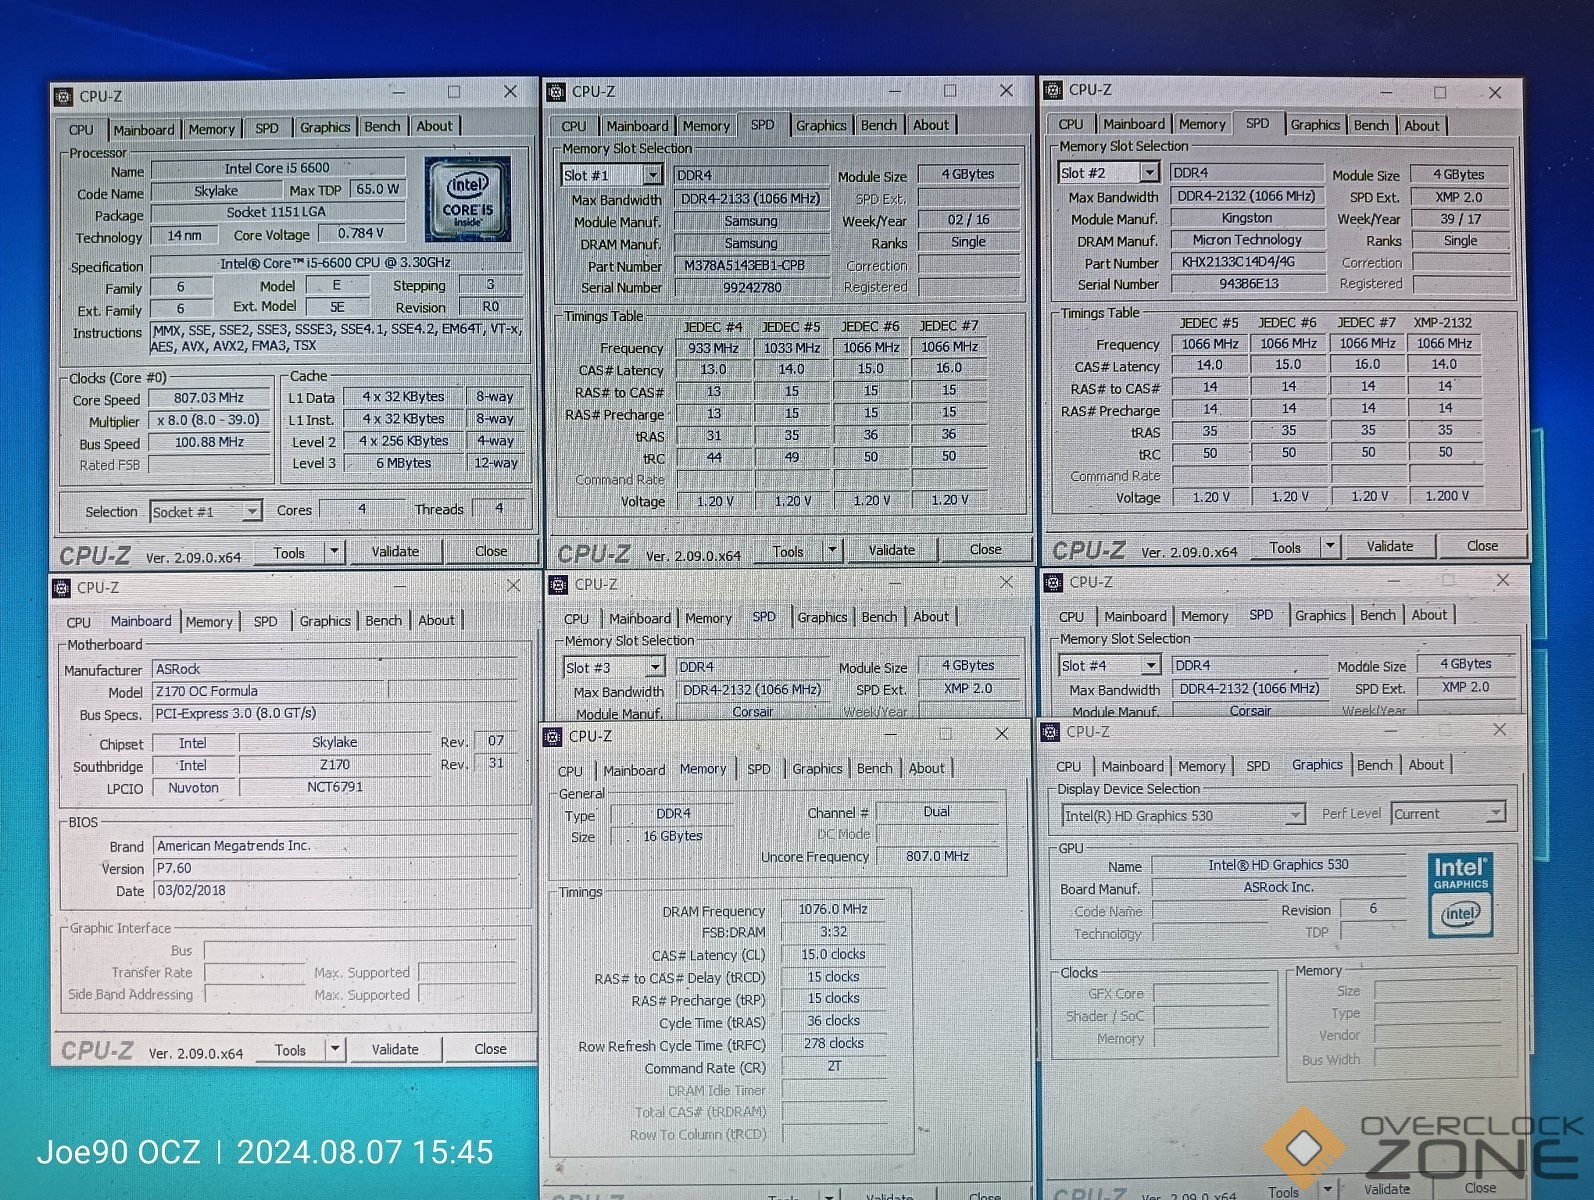Viewport: 1594px width, 1200px height.
Task: Click the Command Rate (CR) value 2T
Action: (833, 1067)
